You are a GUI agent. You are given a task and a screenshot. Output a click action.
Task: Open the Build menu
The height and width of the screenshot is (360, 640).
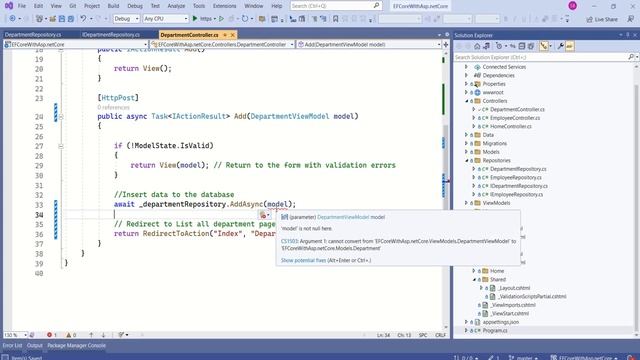tap(113, 6)
